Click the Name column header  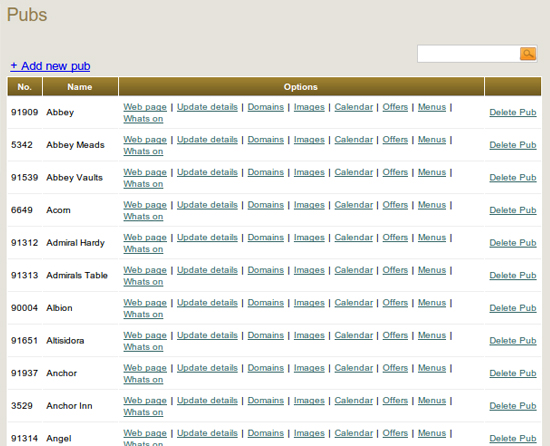(80, 87)
